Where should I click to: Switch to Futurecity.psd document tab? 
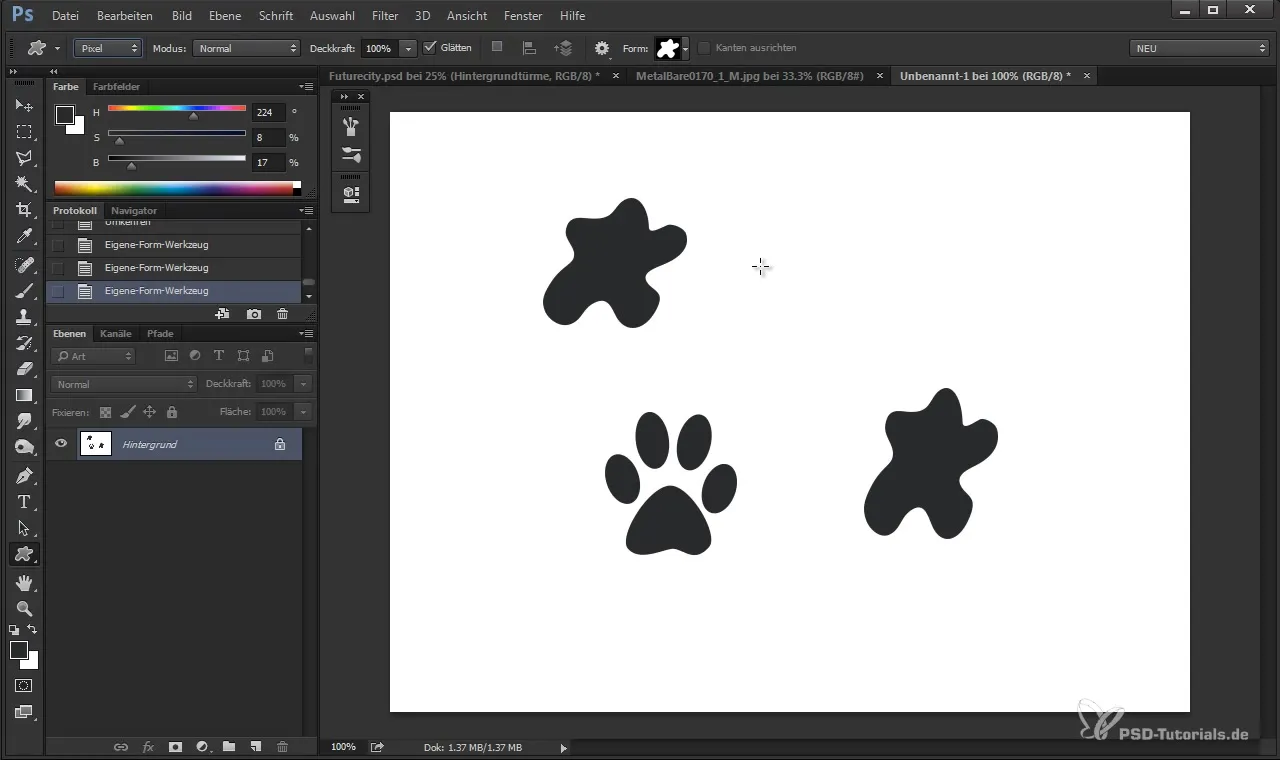pos(464,76)
